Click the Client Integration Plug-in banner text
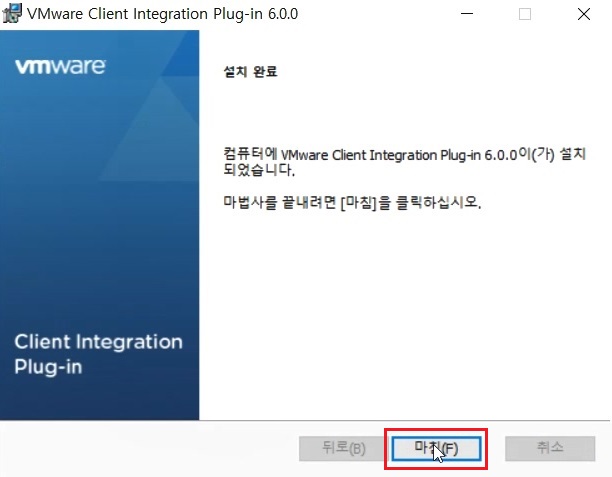Image resolution: width=612 pixels, height=477 pixels. point(98,354)
